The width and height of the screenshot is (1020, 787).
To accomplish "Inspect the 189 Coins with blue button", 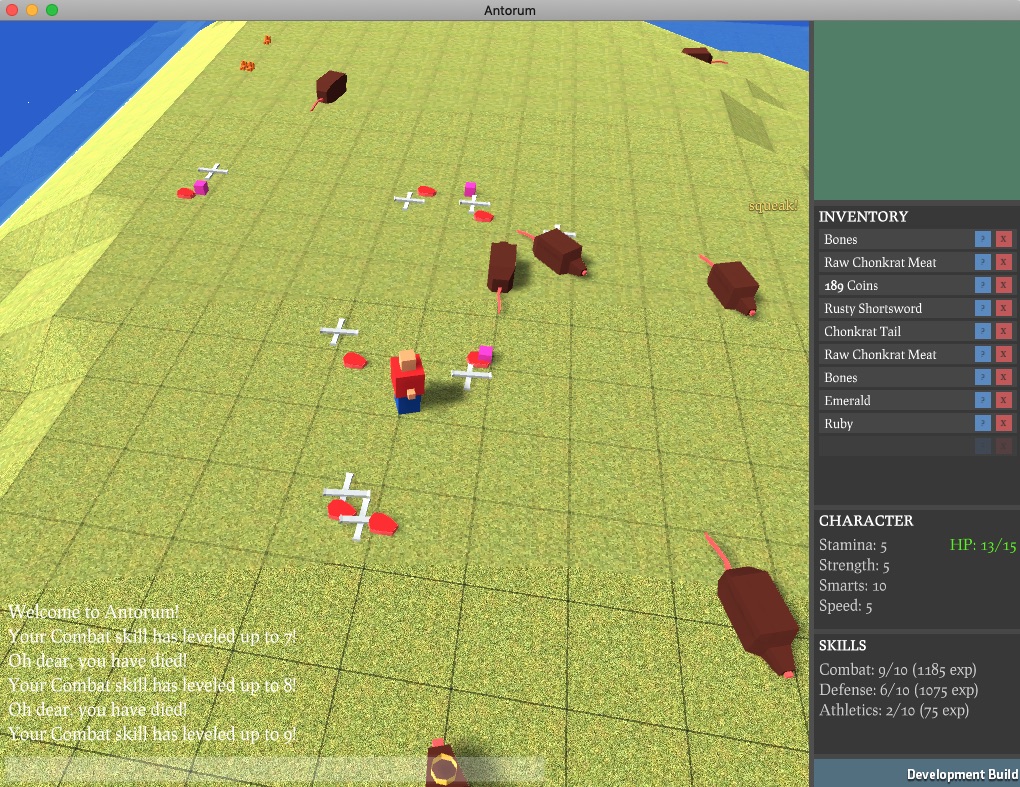I will pos(983,286).
